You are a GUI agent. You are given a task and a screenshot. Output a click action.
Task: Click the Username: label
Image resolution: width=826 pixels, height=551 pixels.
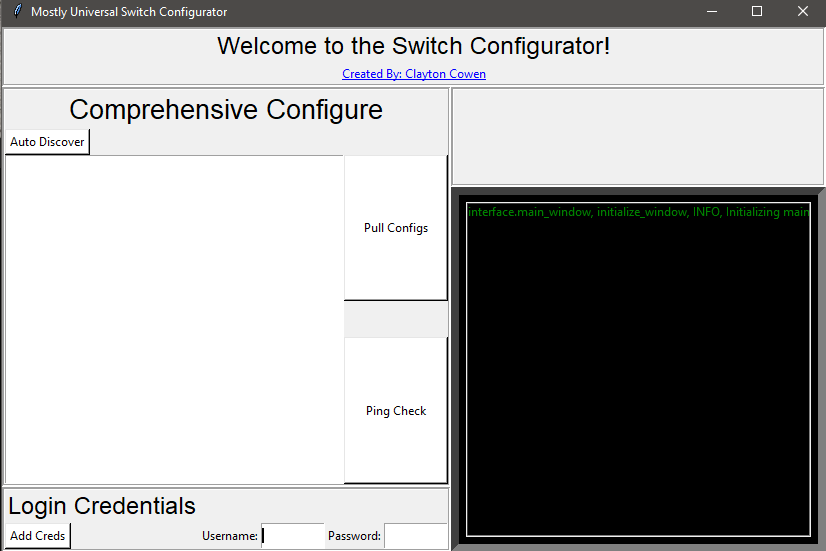(230, 536)
